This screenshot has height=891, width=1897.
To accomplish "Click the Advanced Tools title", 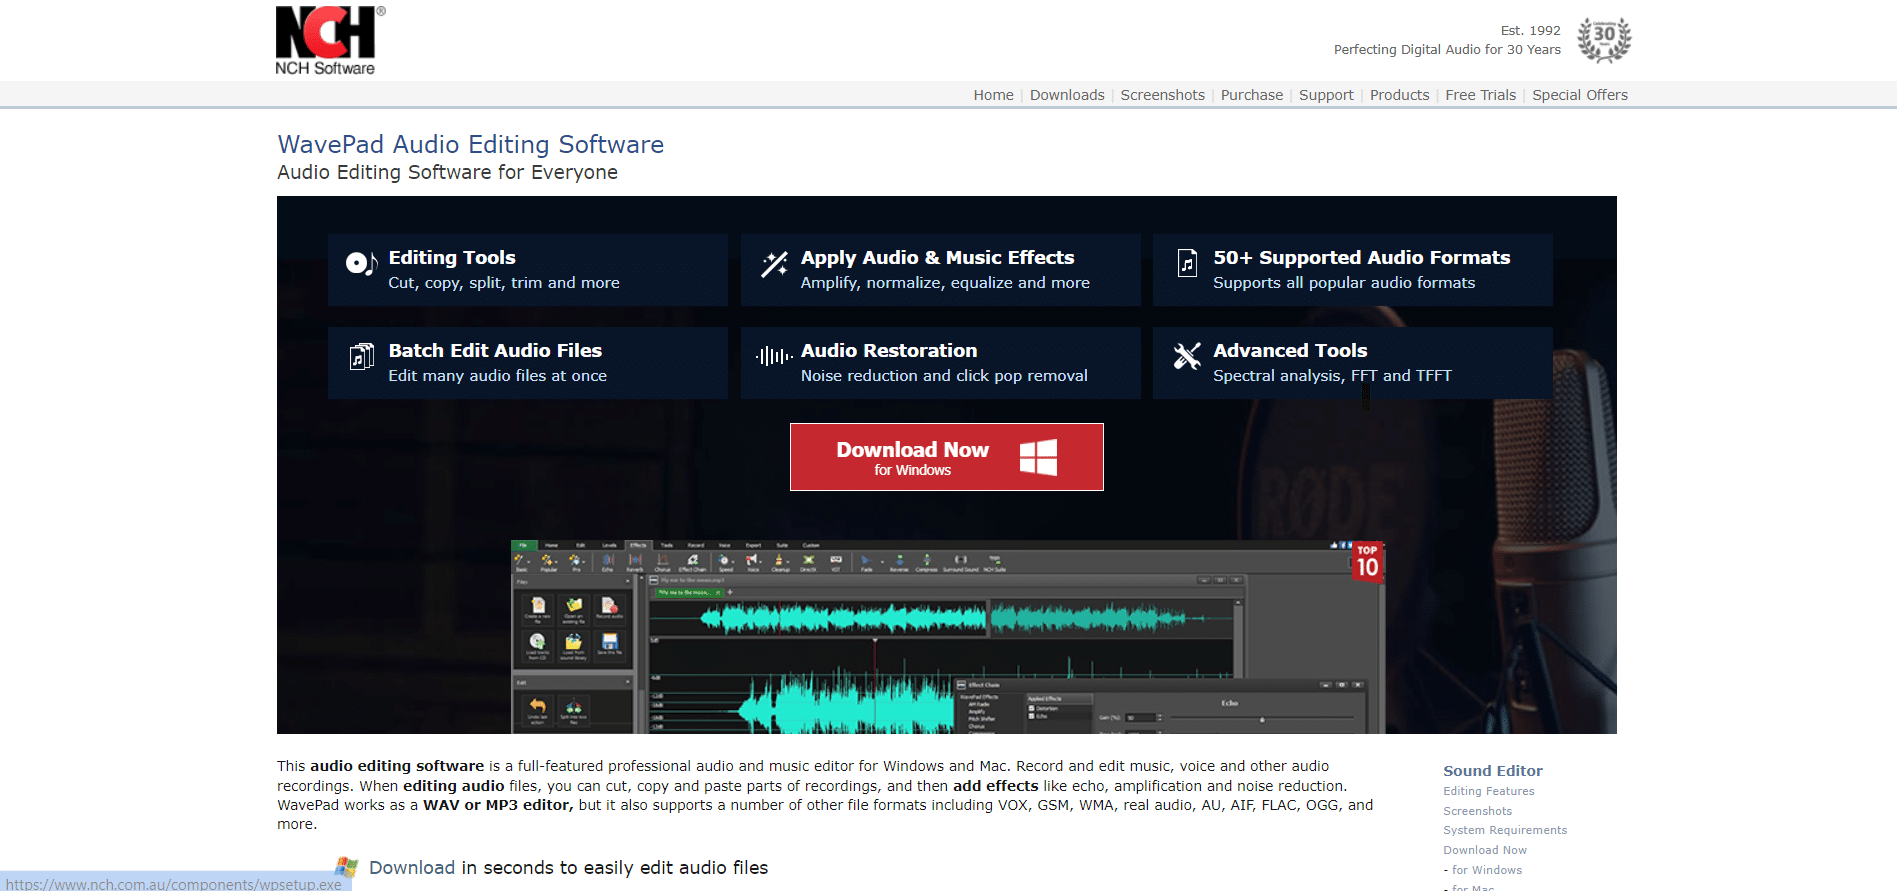I will point(1290,350).
